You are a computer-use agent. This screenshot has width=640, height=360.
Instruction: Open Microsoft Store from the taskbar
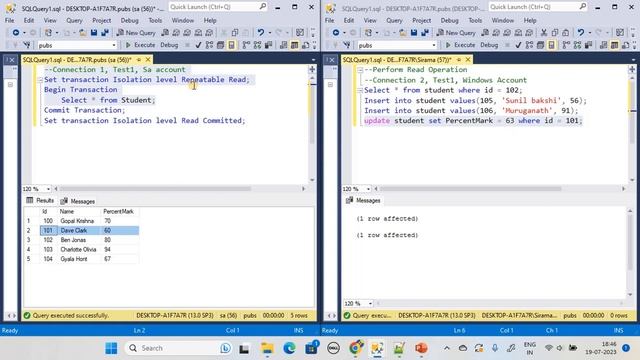pos(311,348)
